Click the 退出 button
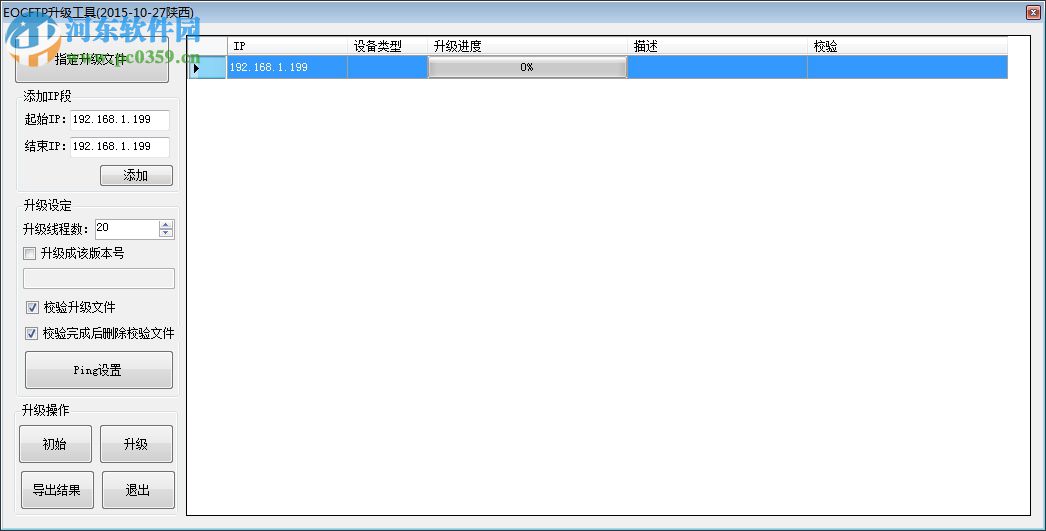The height and width of the screenshot is (531, 1046). [x=138, y=490]
